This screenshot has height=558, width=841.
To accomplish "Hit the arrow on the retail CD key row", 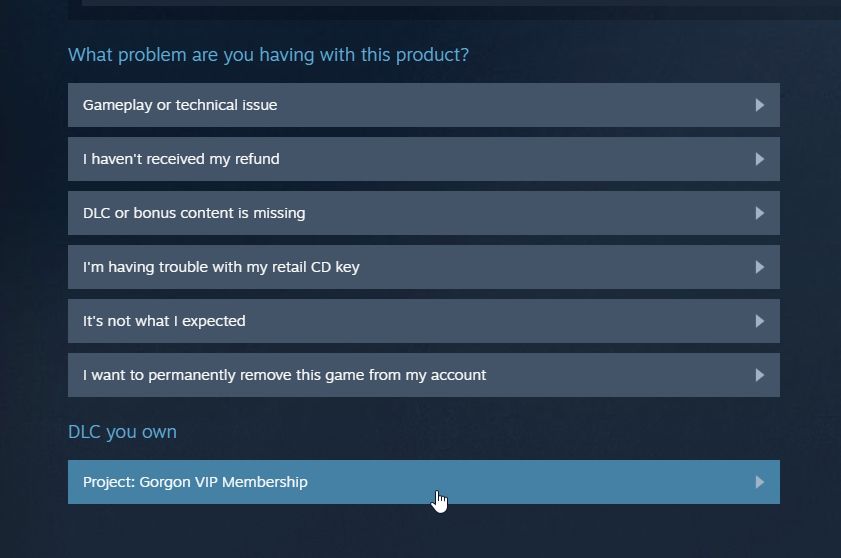I will (x=759, y=267).
